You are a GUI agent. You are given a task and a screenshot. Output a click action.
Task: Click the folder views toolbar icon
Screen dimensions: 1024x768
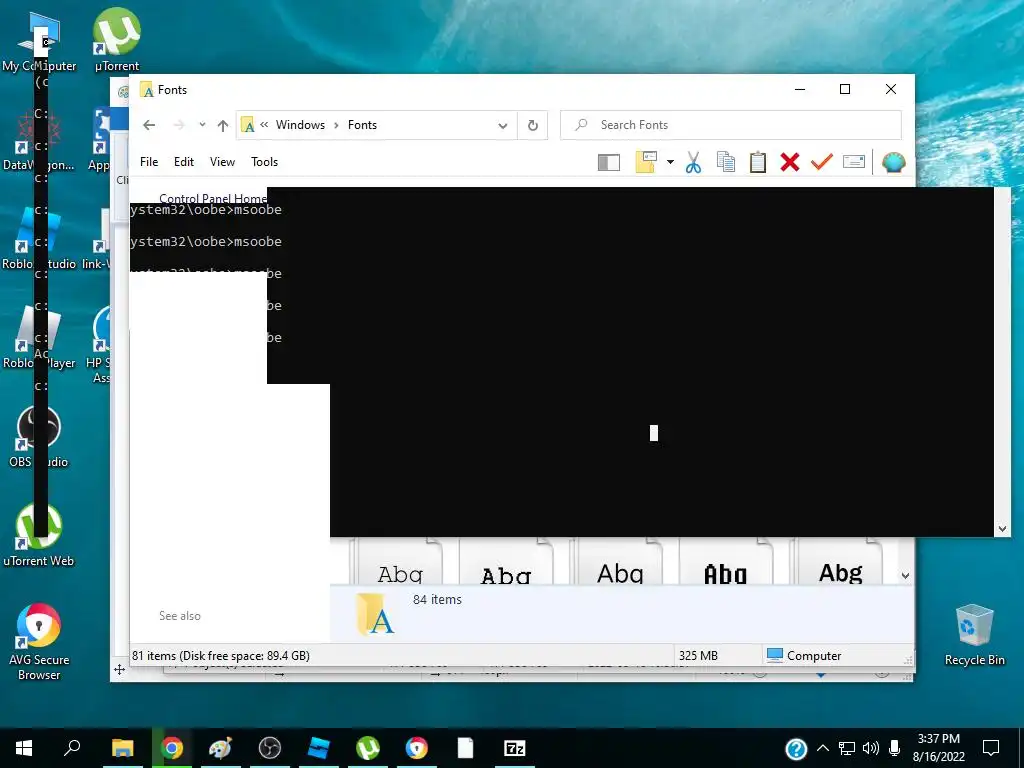click(646, 162)
